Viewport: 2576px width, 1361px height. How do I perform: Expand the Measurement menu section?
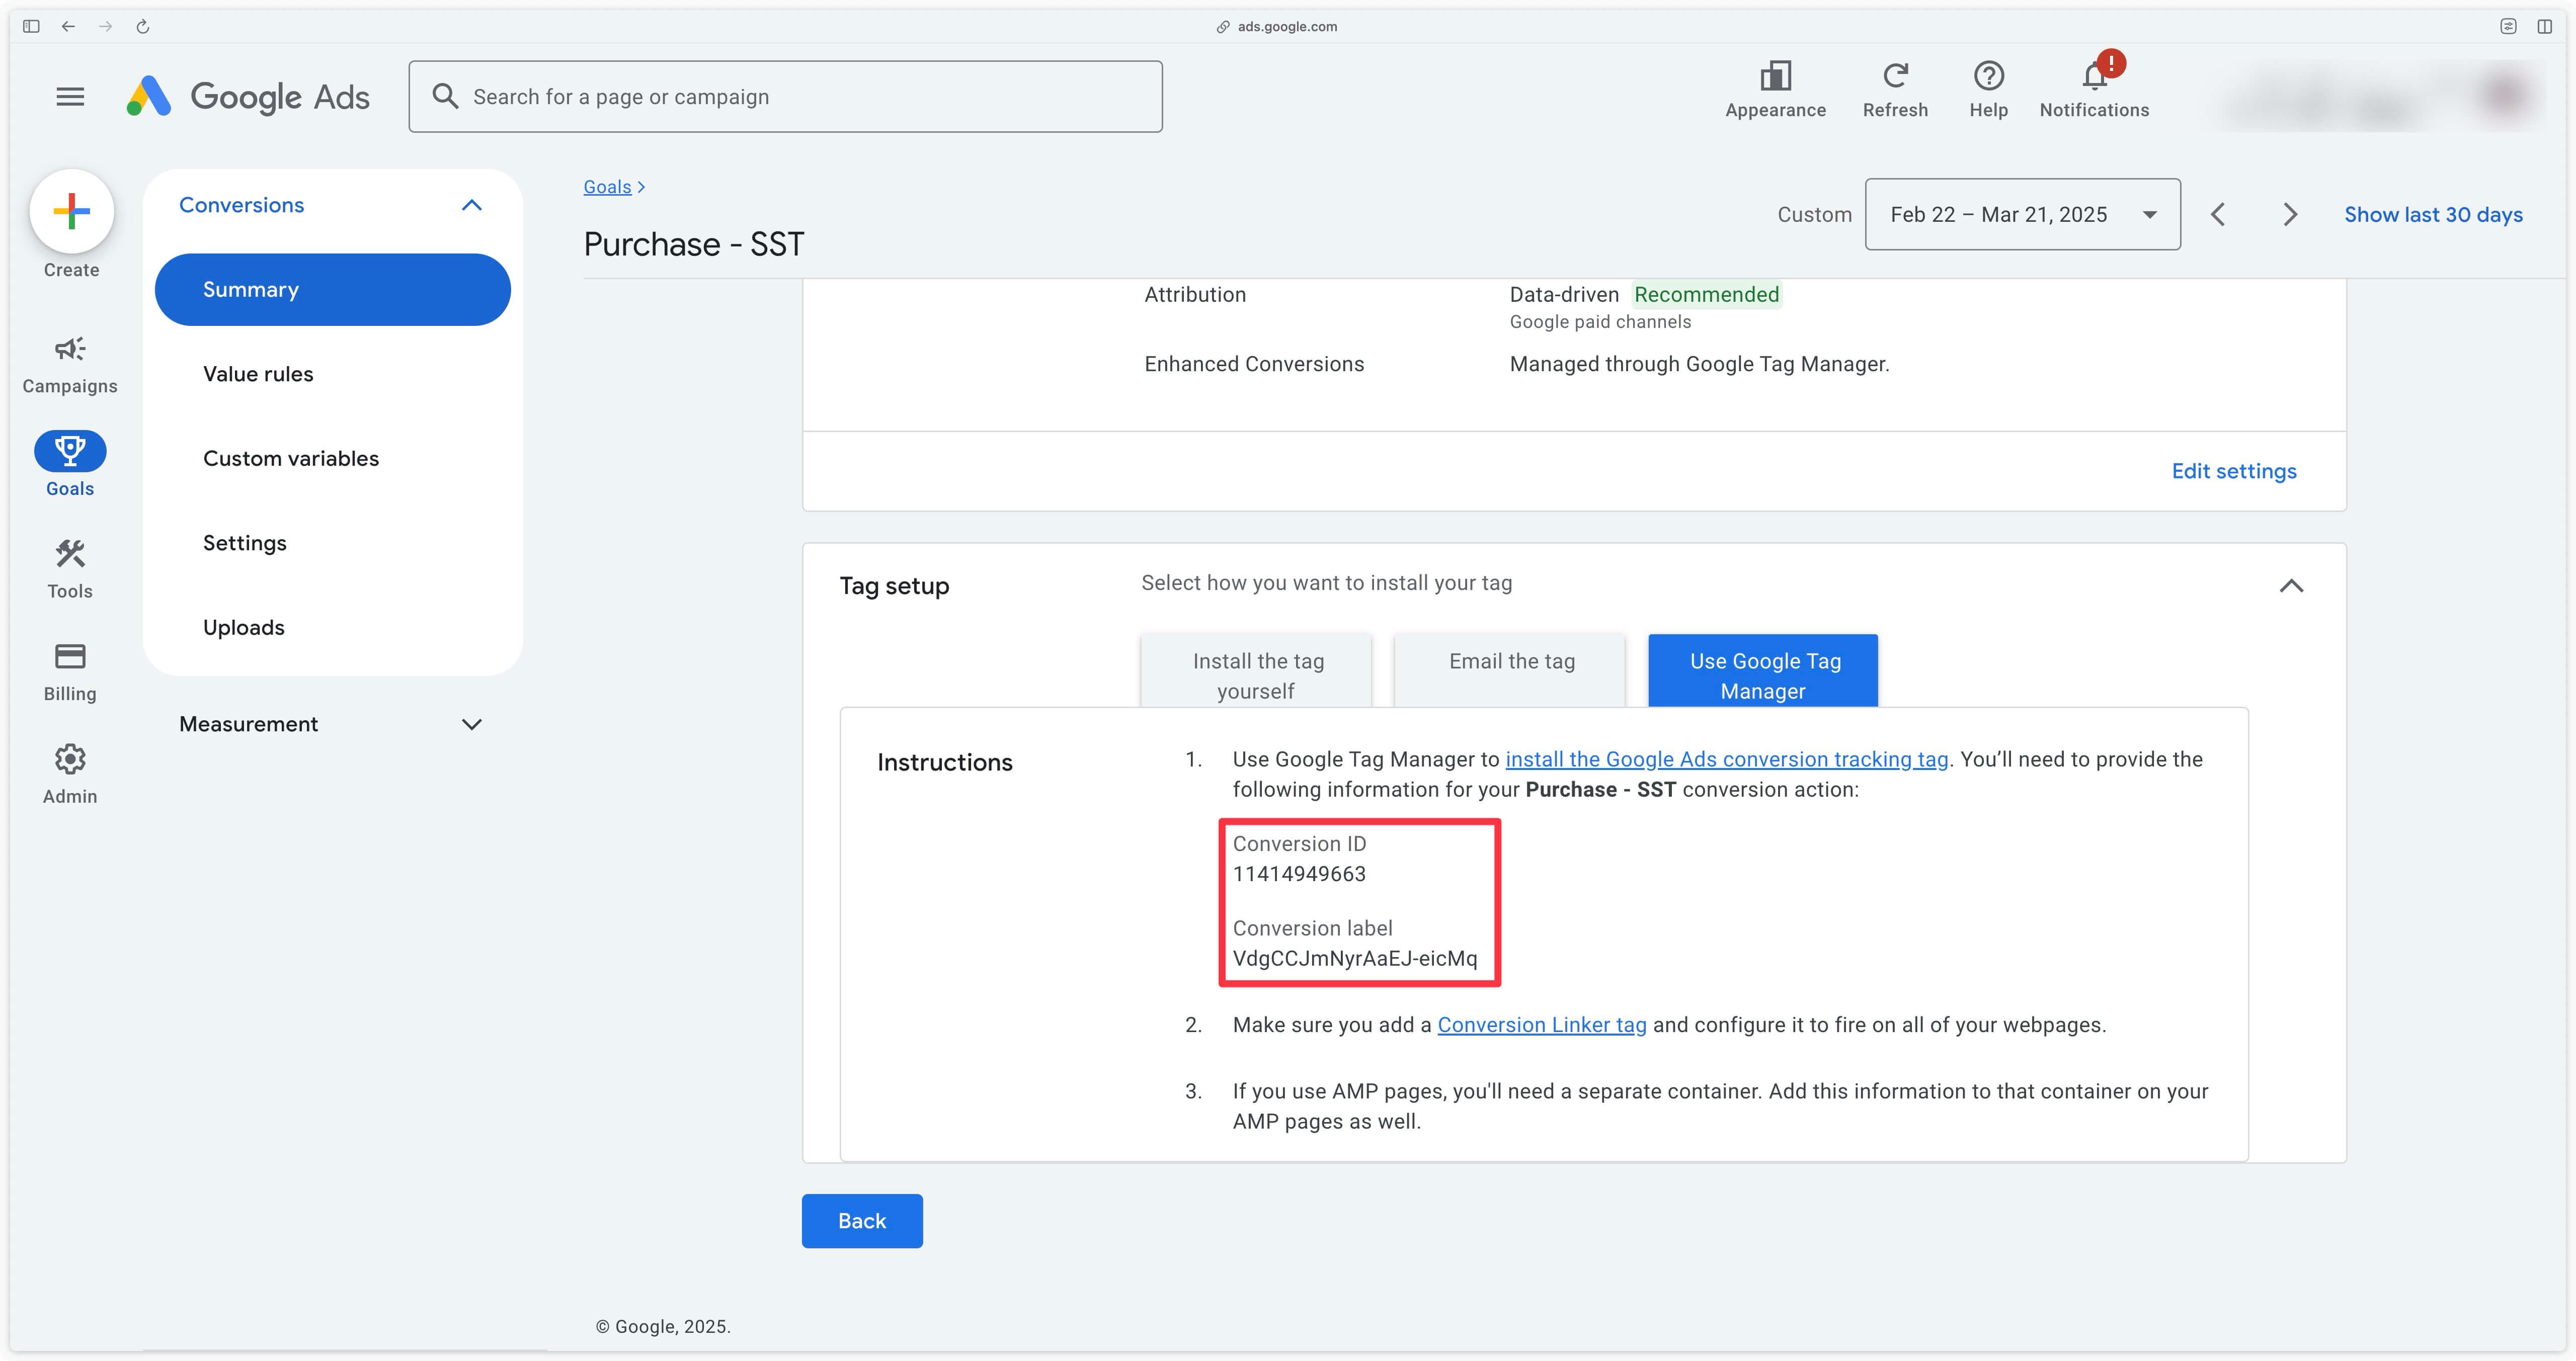[x=471, y=724]
